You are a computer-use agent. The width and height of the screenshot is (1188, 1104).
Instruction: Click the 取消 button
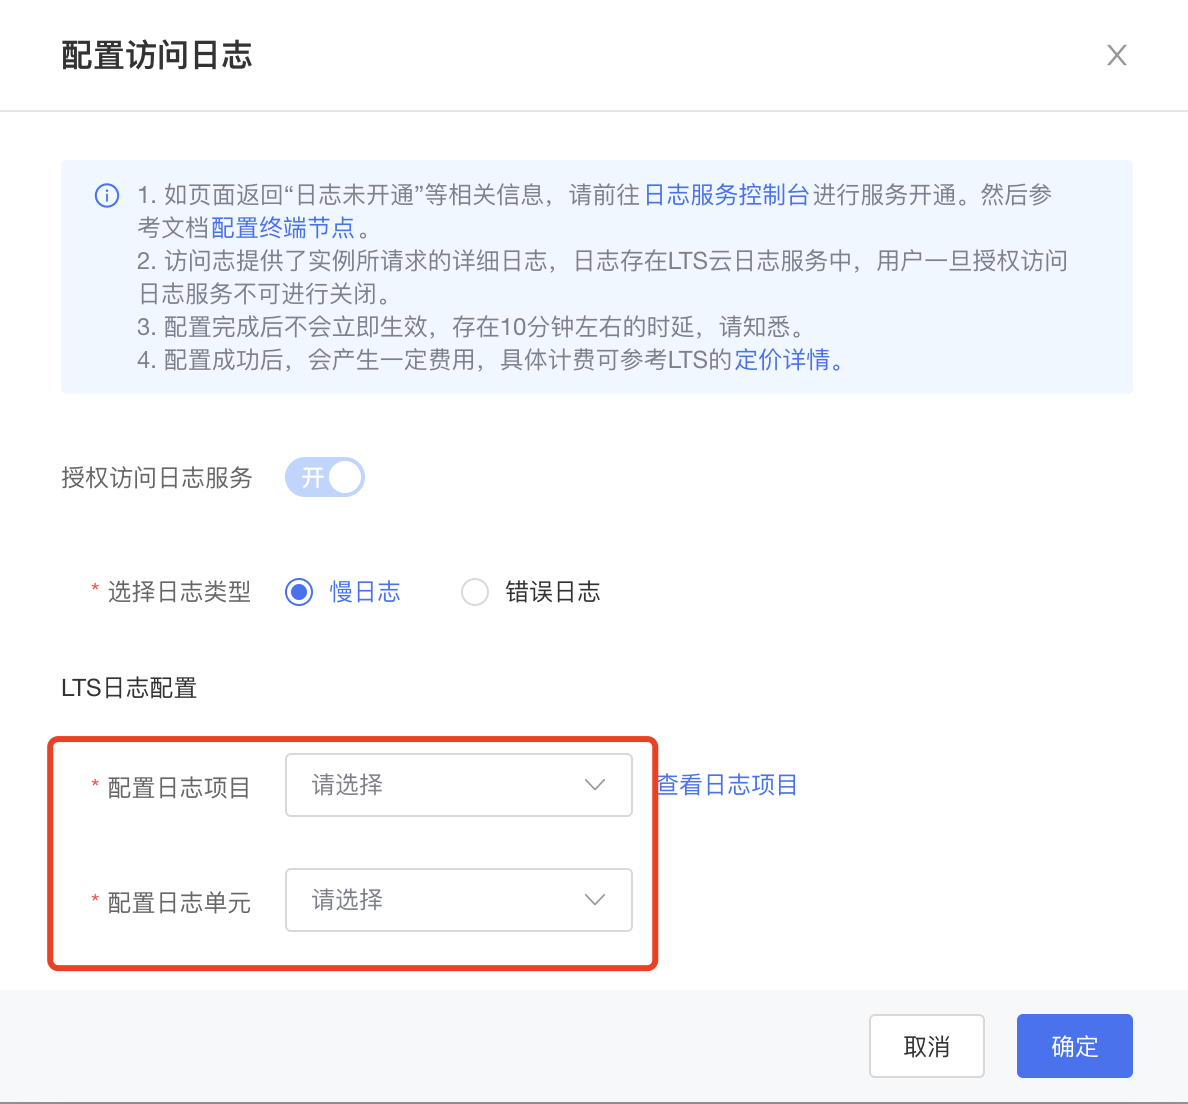point(927,1046)
